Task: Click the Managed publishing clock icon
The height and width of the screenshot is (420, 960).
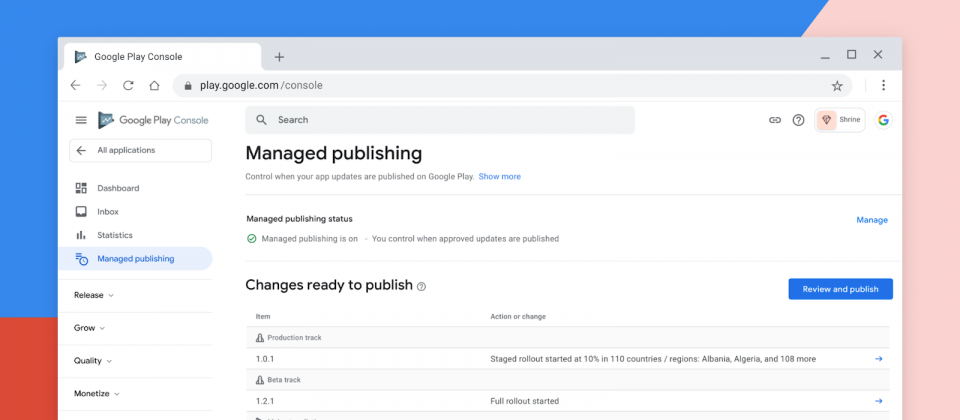Action: [81, 259]
